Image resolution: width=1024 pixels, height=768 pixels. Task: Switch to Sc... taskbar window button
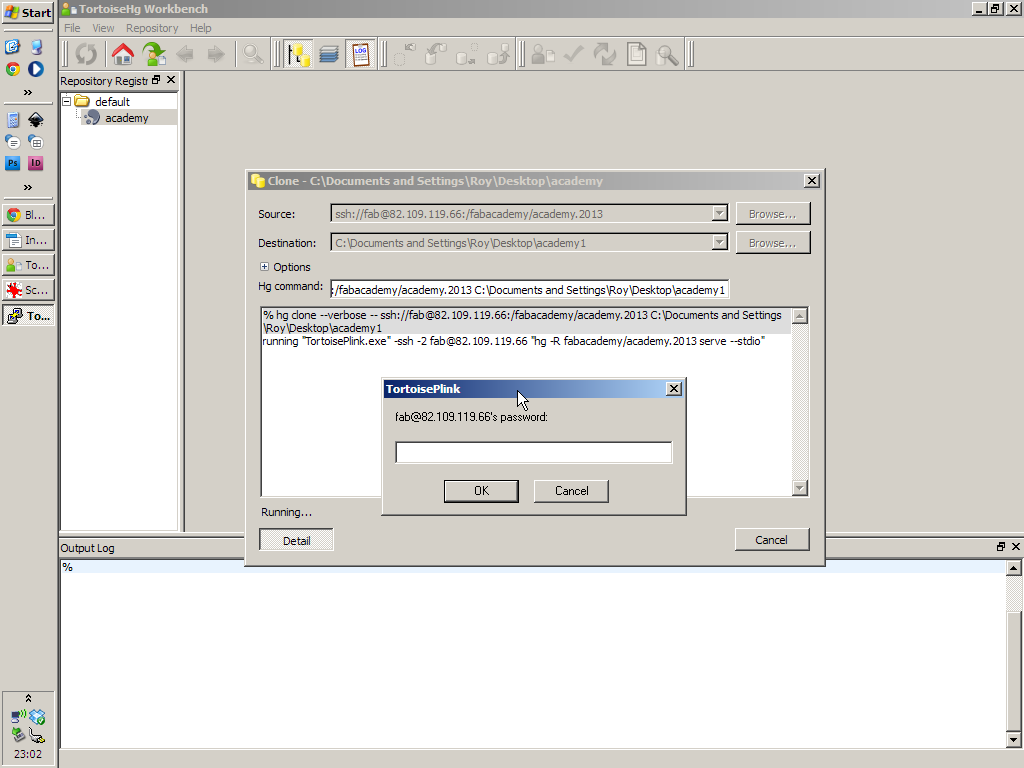(x=28, y=290)
